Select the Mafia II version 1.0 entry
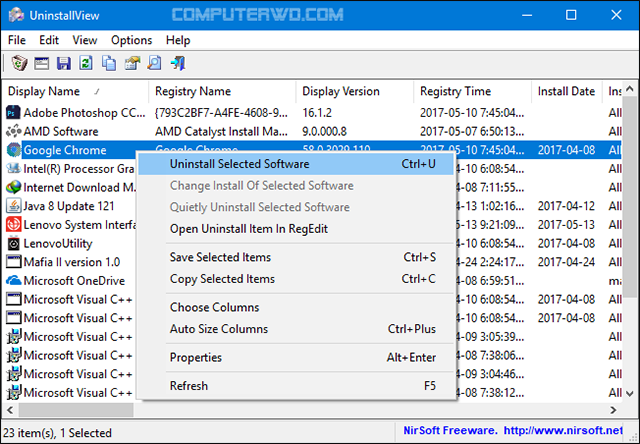Screen dimensions: 640x444 pyautogui.click(x=72, y=262)
